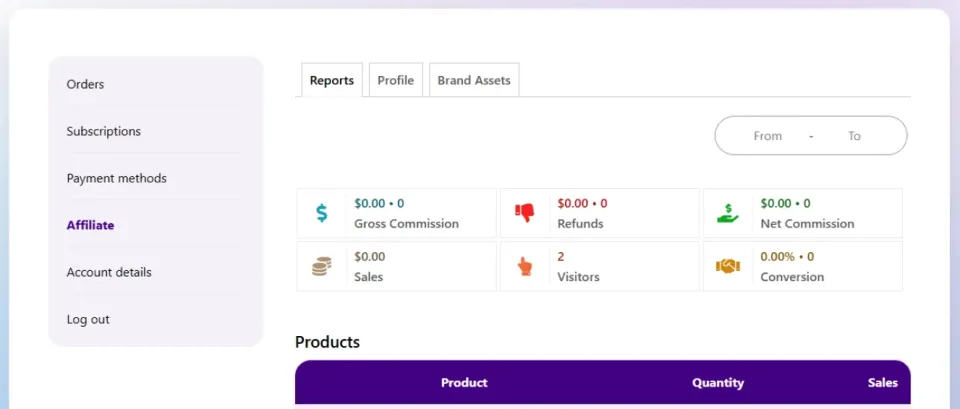Image resolution: width=960 pixels, height=409 pixels.
Task: Open Account details page
Action: click(109, 272)
